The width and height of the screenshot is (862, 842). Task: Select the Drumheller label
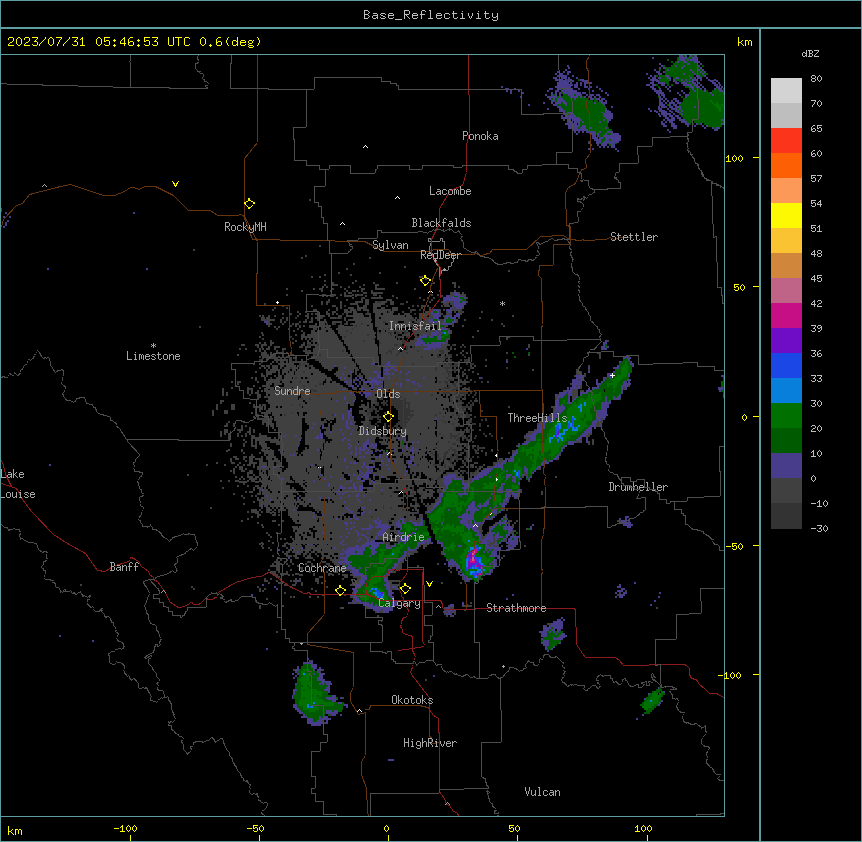coord(638,487)
